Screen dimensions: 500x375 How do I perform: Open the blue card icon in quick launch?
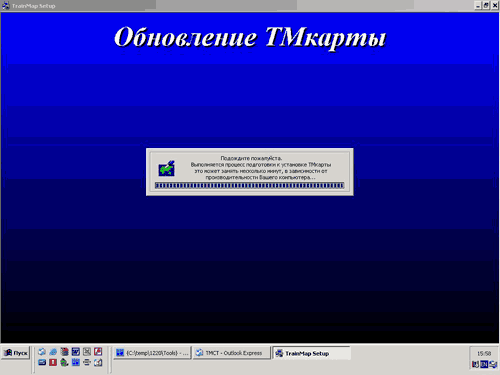click(x=42, y=362)
